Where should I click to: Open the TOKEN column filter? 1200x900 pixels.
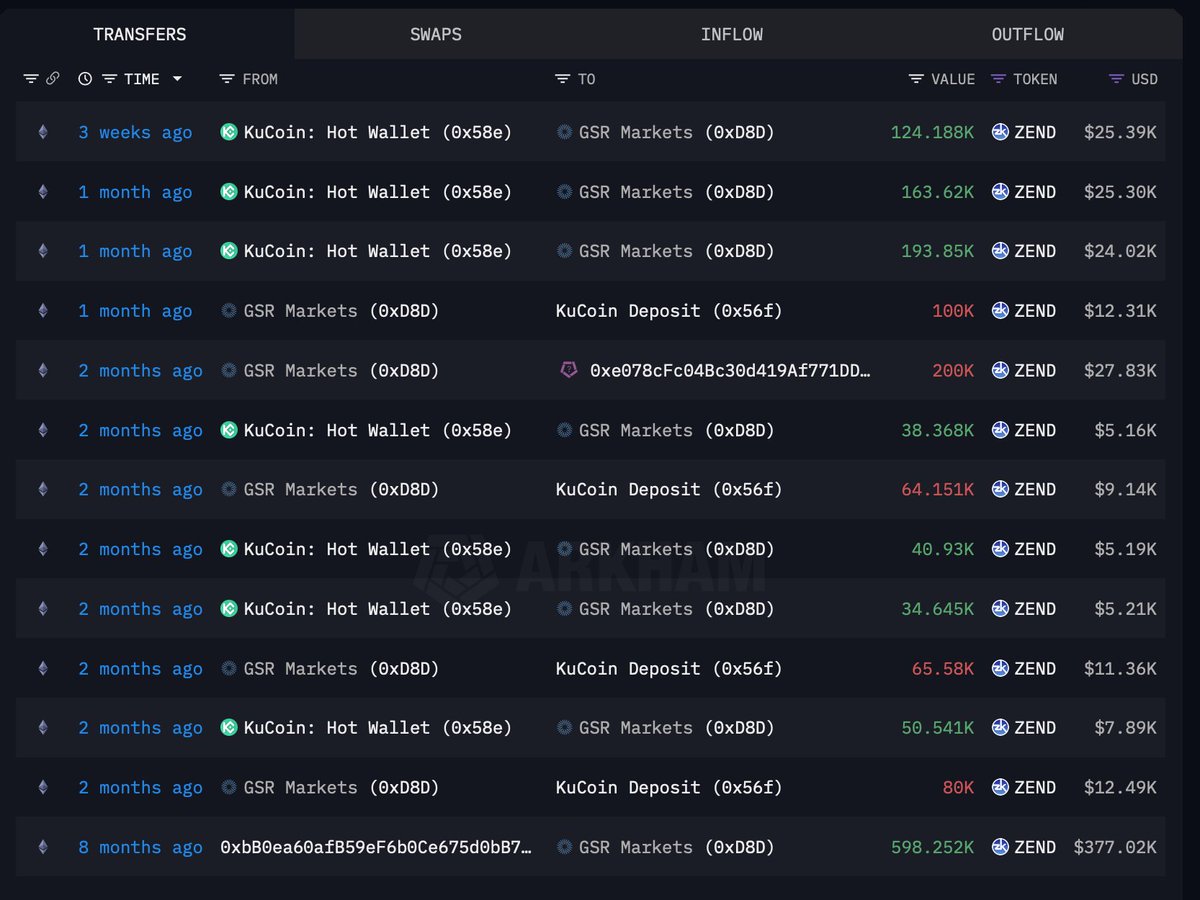[x=998, y=79]
